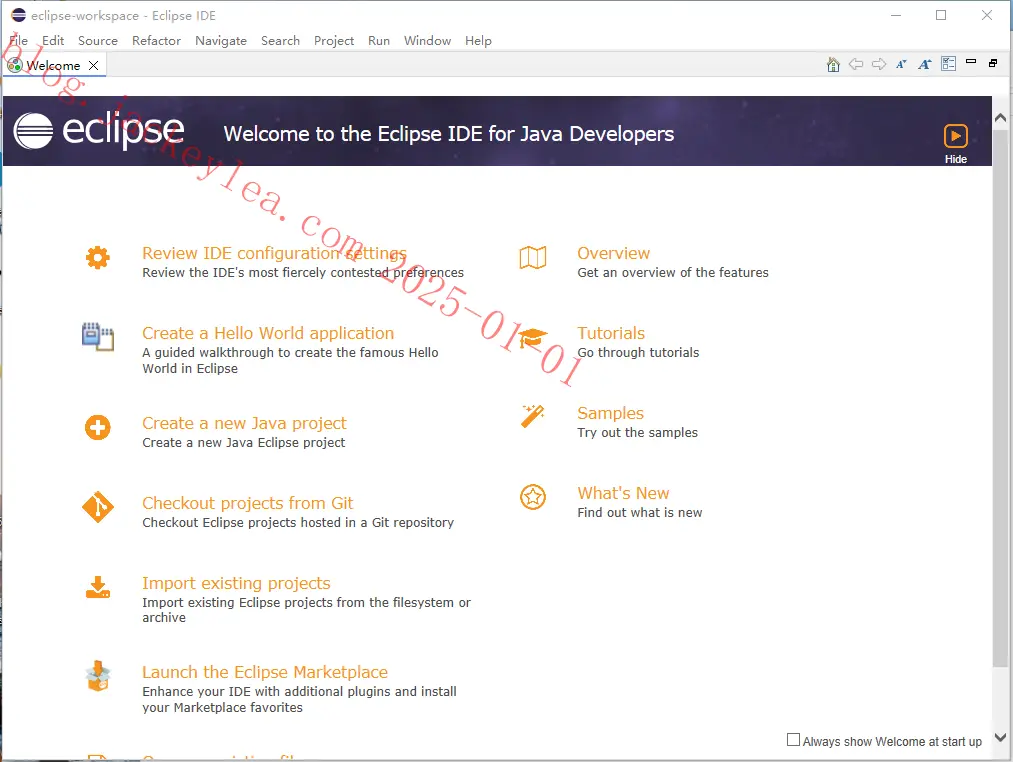Click the Eclipse logo in banner
Screen dimensions: 1013x762
tap(99, 131)
